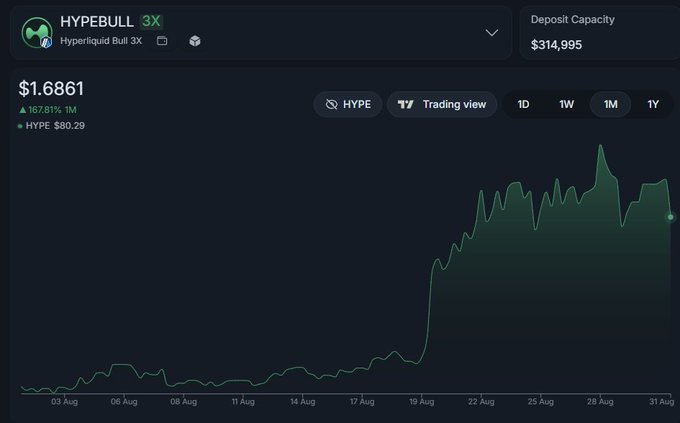Image resolution: width=680 pixels, height=423 pixels.
Task: Select the 1Y timeframe
Action: pyautogui.click(x=653, y=104)
